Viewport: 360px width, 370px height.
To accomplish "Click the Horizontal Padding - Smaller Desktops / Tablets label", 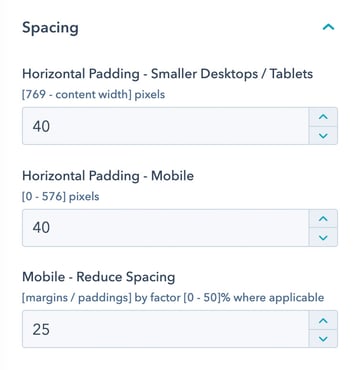I will point(167,74).
